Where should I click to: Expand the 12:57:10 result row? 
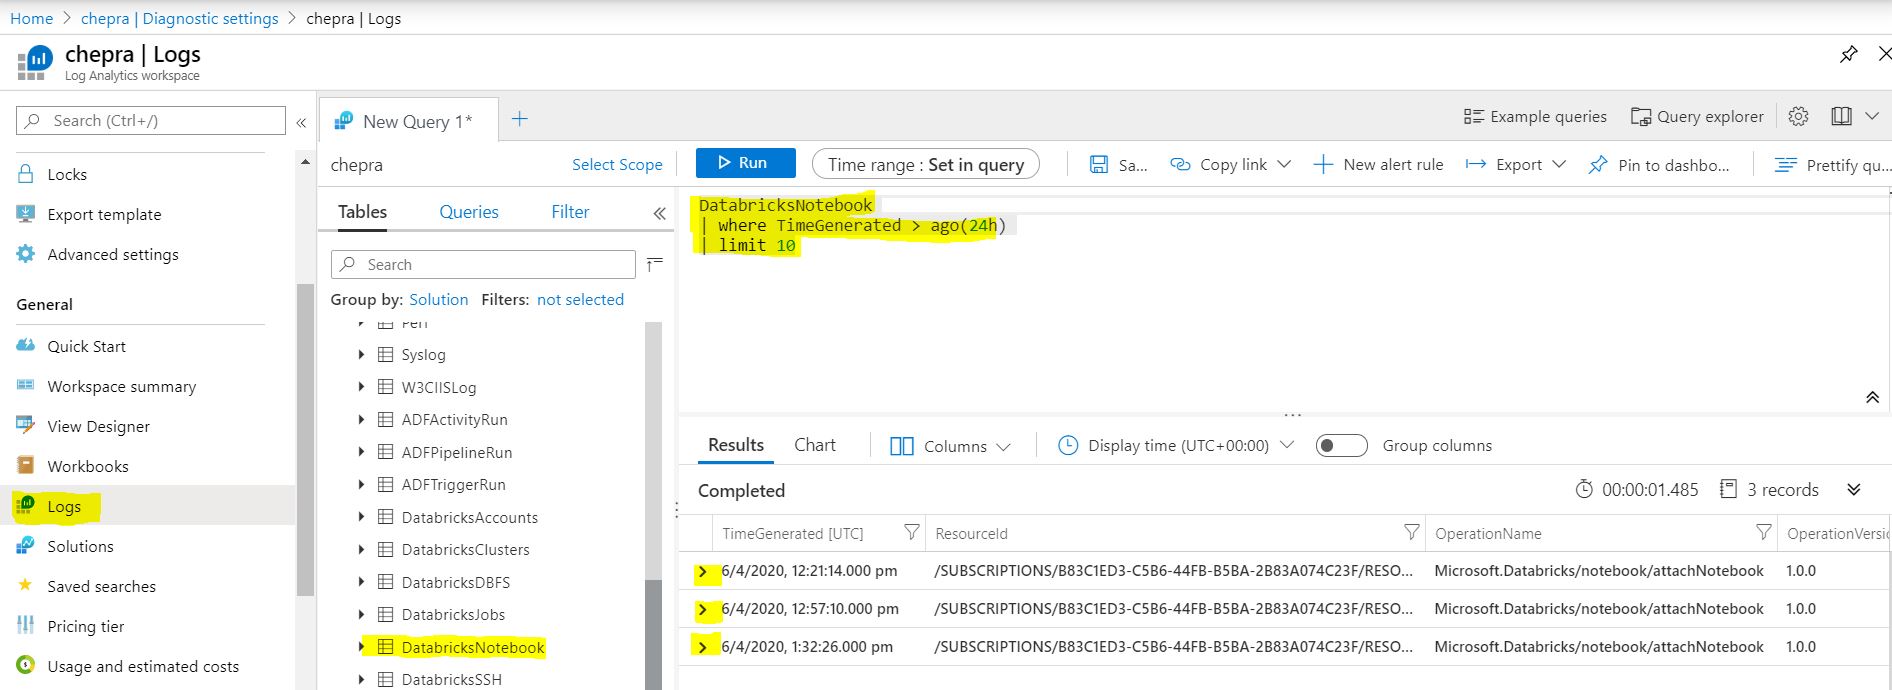tap(703, 609)
